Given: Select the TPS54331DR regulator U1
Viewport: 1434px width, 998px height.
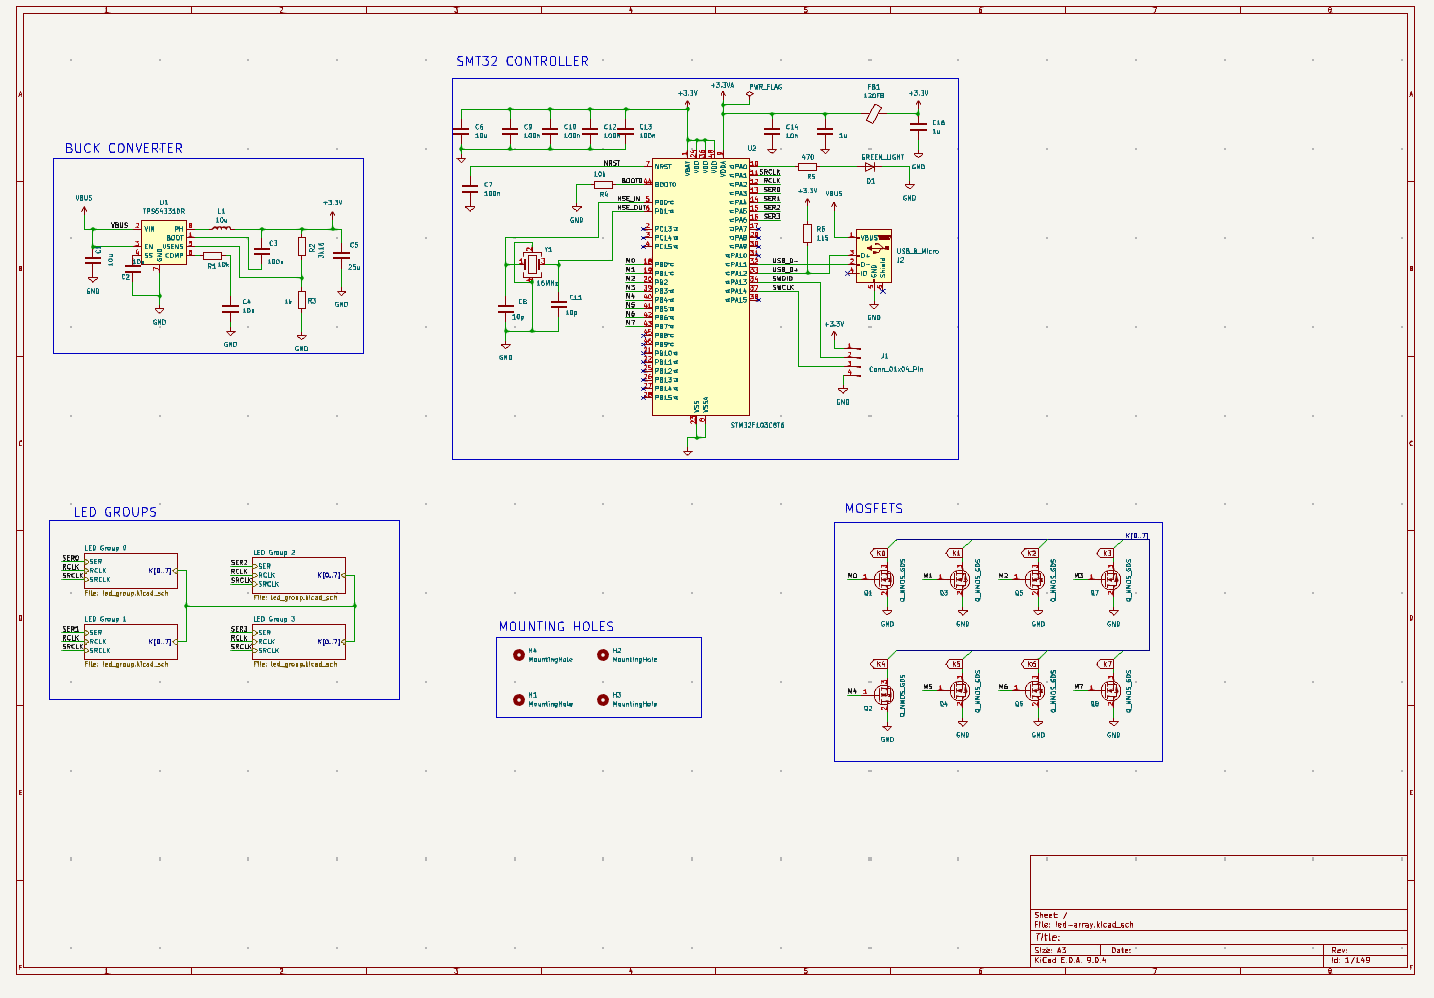Looking at the screenshot, I should pos(164,242).
